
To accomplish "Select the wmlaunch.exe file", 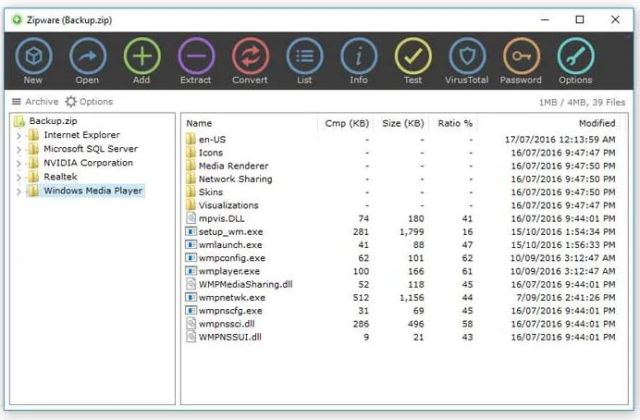I will [x=401, y=244].
